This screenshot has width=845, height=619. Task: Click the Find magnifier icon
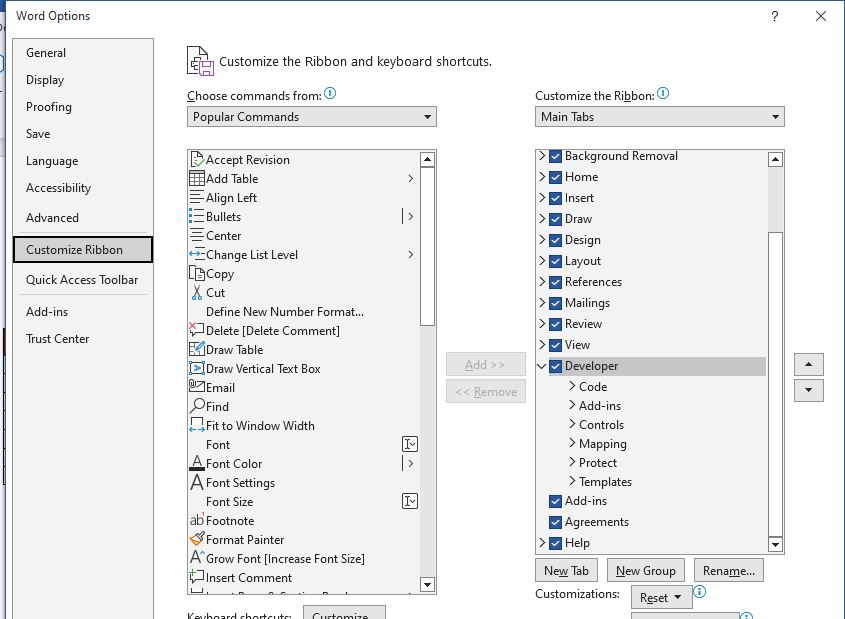(197, 407)
